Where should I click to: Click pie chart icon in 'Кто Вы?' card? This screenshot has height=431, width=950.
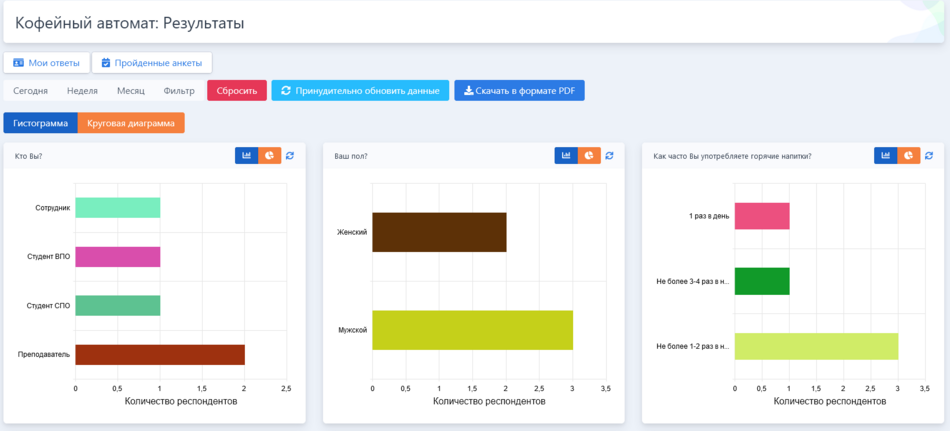click(x=270, y=156)
